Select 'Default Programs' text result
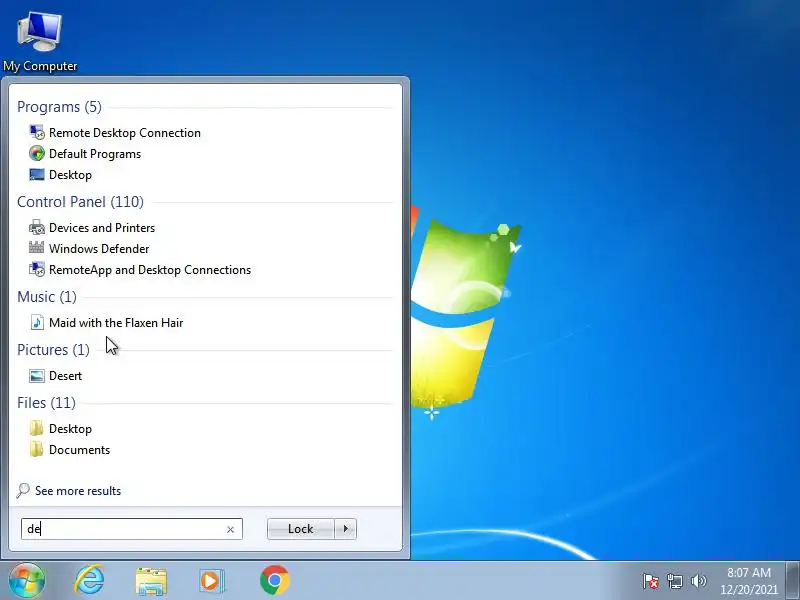The height and width of the screenshot is (600, 800). coord(95,154)
